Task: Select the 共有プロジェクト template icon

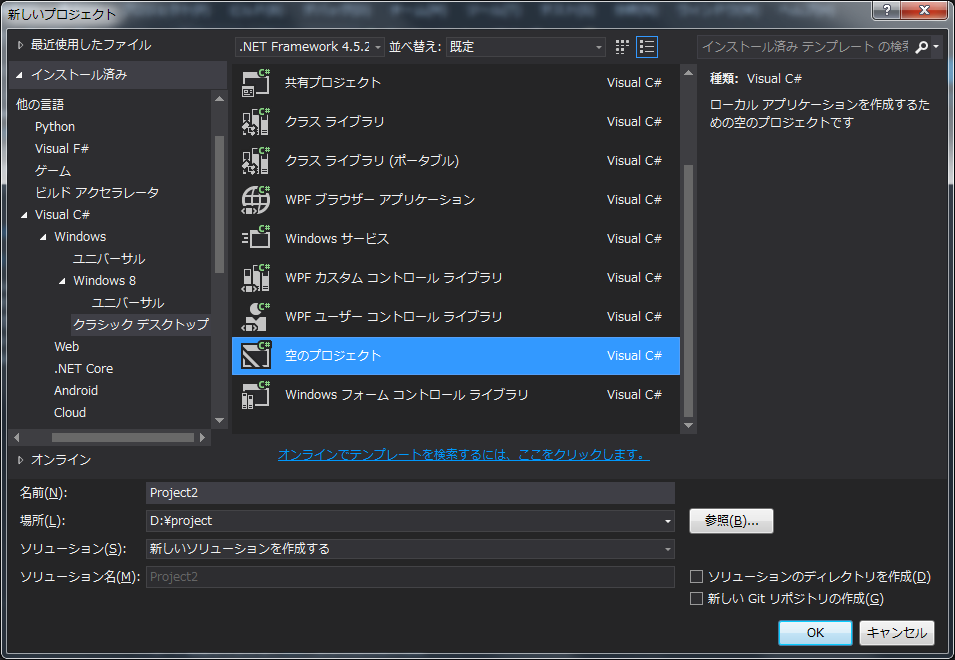Action: [x=256, y=82]
